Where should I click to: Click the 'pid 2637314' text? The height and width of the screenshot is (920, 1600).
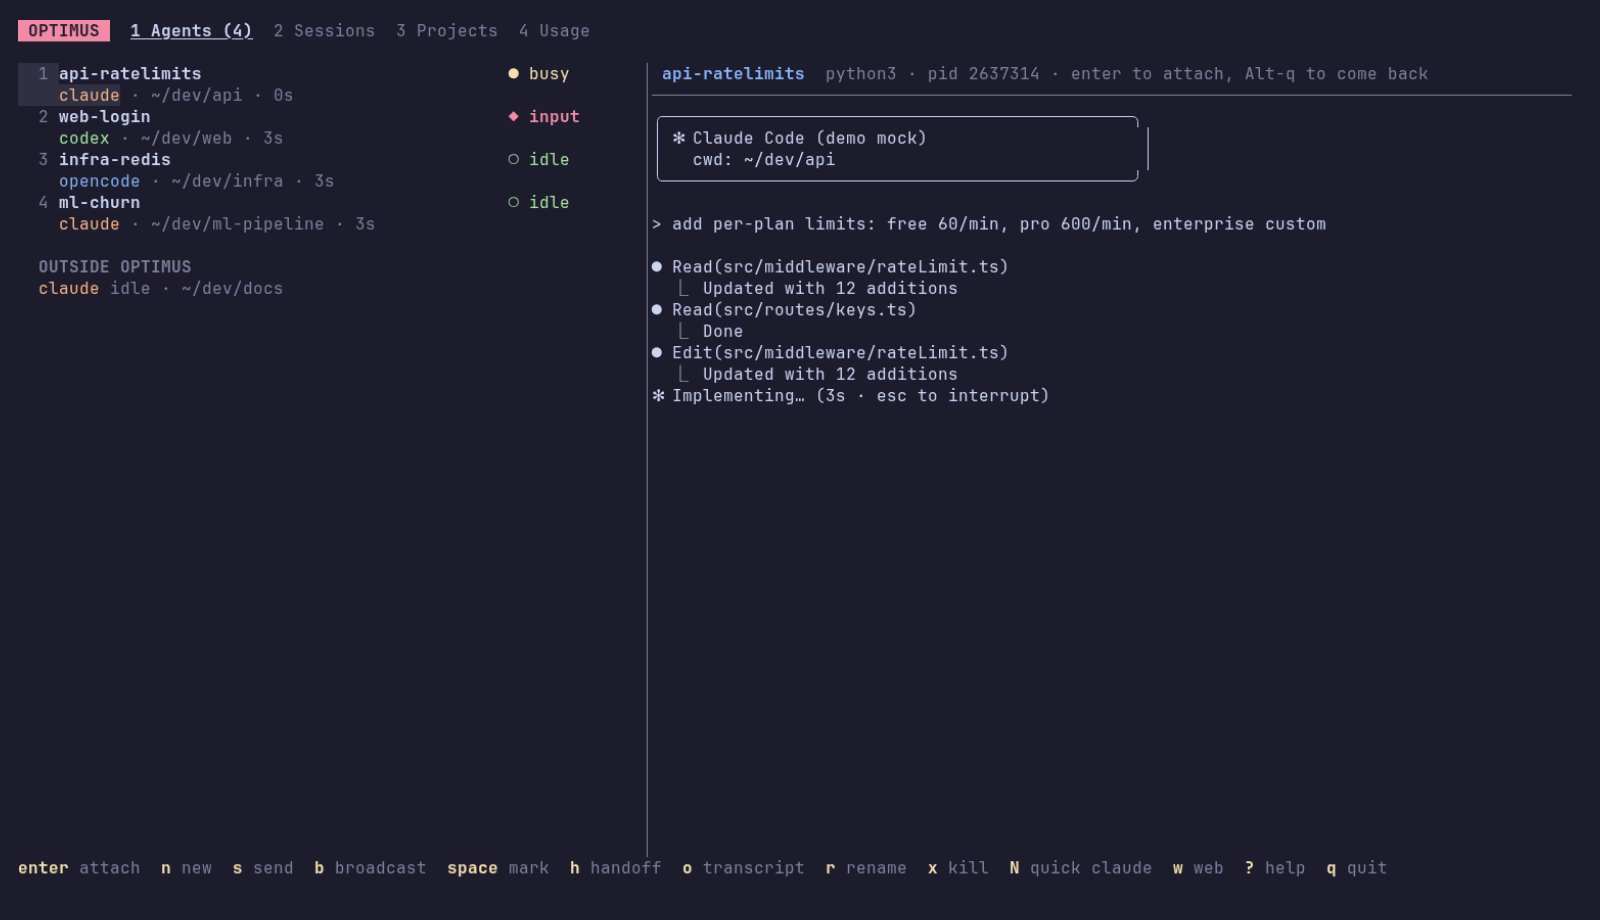tap(984, 74)
